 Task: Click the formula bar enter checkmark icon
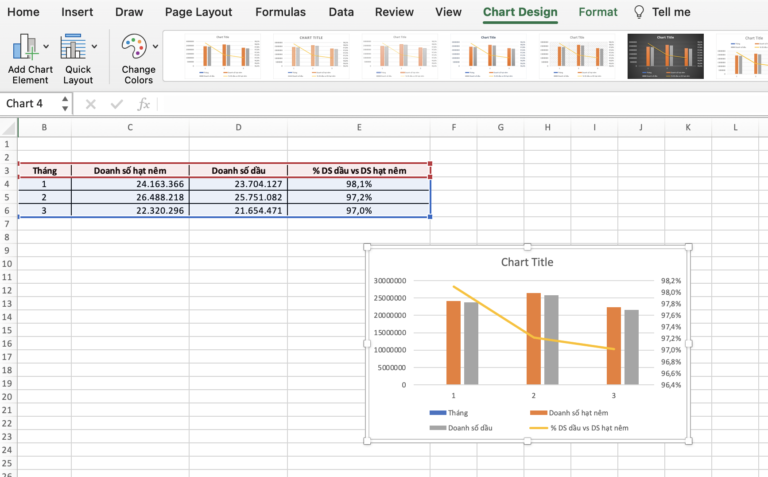[117, 104]
